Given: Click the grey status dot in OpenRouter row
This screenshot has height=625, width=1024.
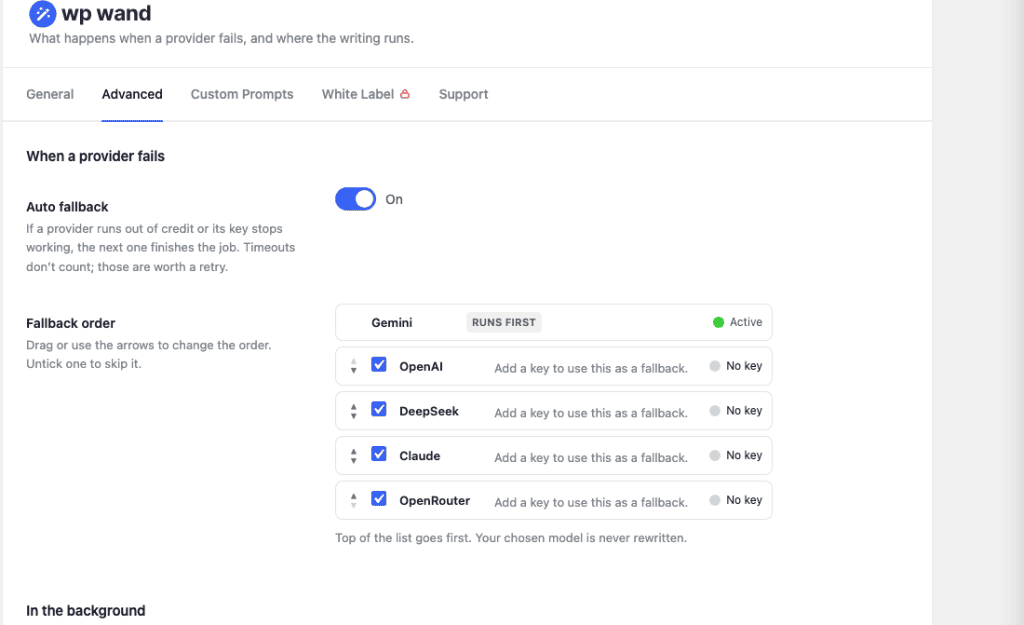Looking at the screenshot, I should 714,500.
